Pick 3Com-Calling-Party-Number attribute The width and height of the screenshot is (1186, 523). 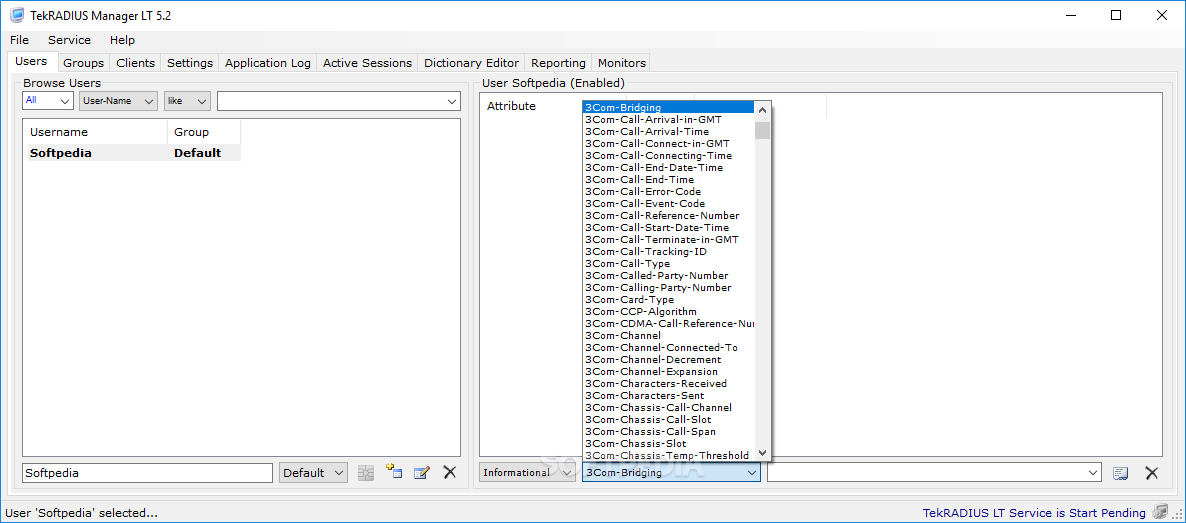point(669,288)
